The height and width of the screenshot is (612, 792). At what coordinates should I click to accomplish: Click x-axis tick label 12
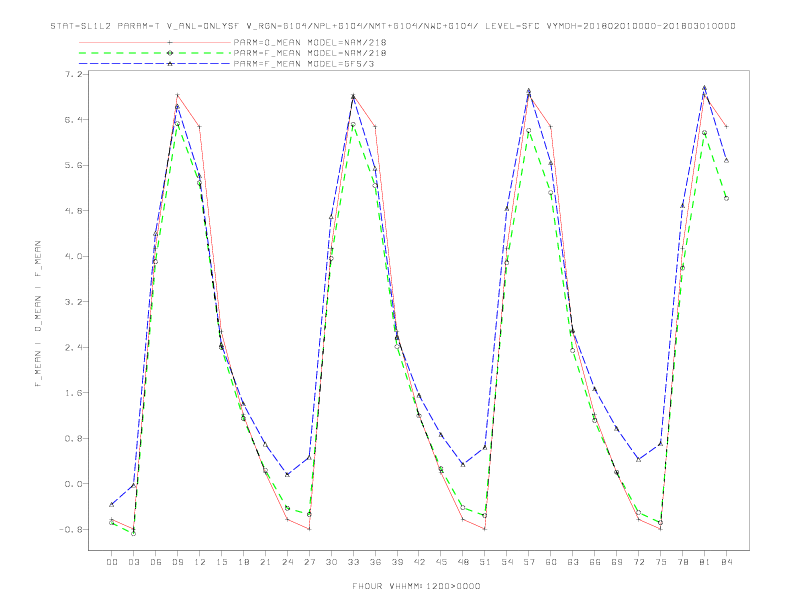click(x=200, y=562)
